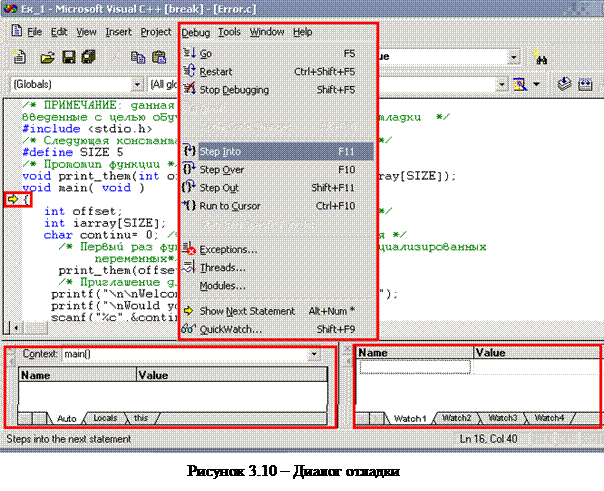Click the Value column header in Watch window
This screenshot has width=604, height=491.
[537, 353]
